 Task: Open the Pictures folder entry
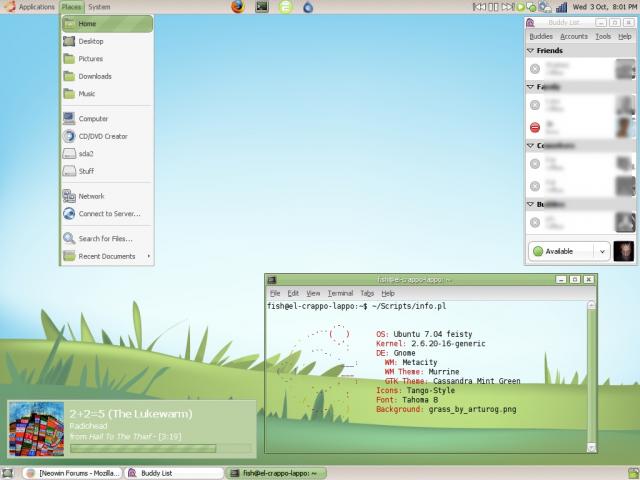click(x=107, y=59)
